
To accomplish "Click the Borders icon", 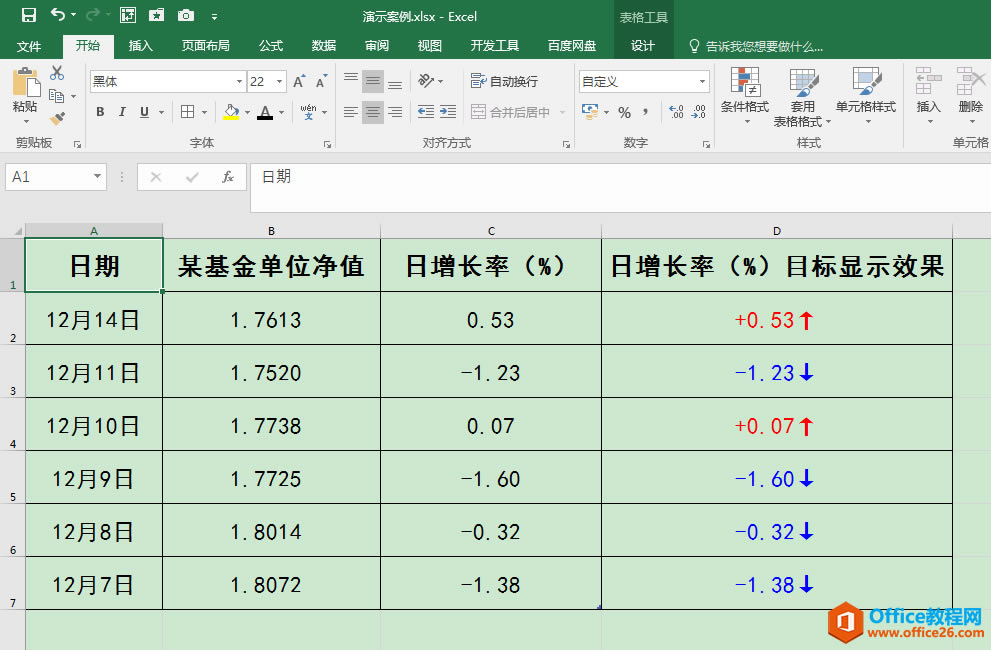I will [188, 112].
